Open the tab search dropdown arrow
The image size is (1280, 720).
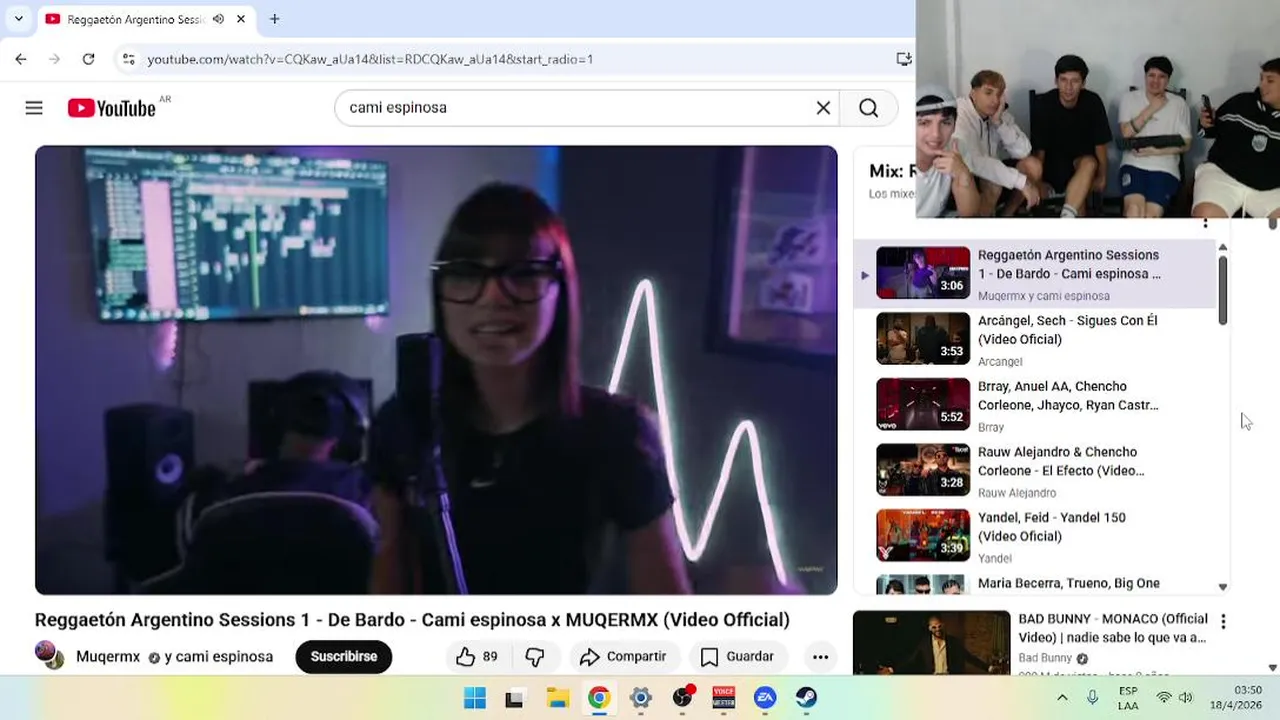(x=18, y=19)
